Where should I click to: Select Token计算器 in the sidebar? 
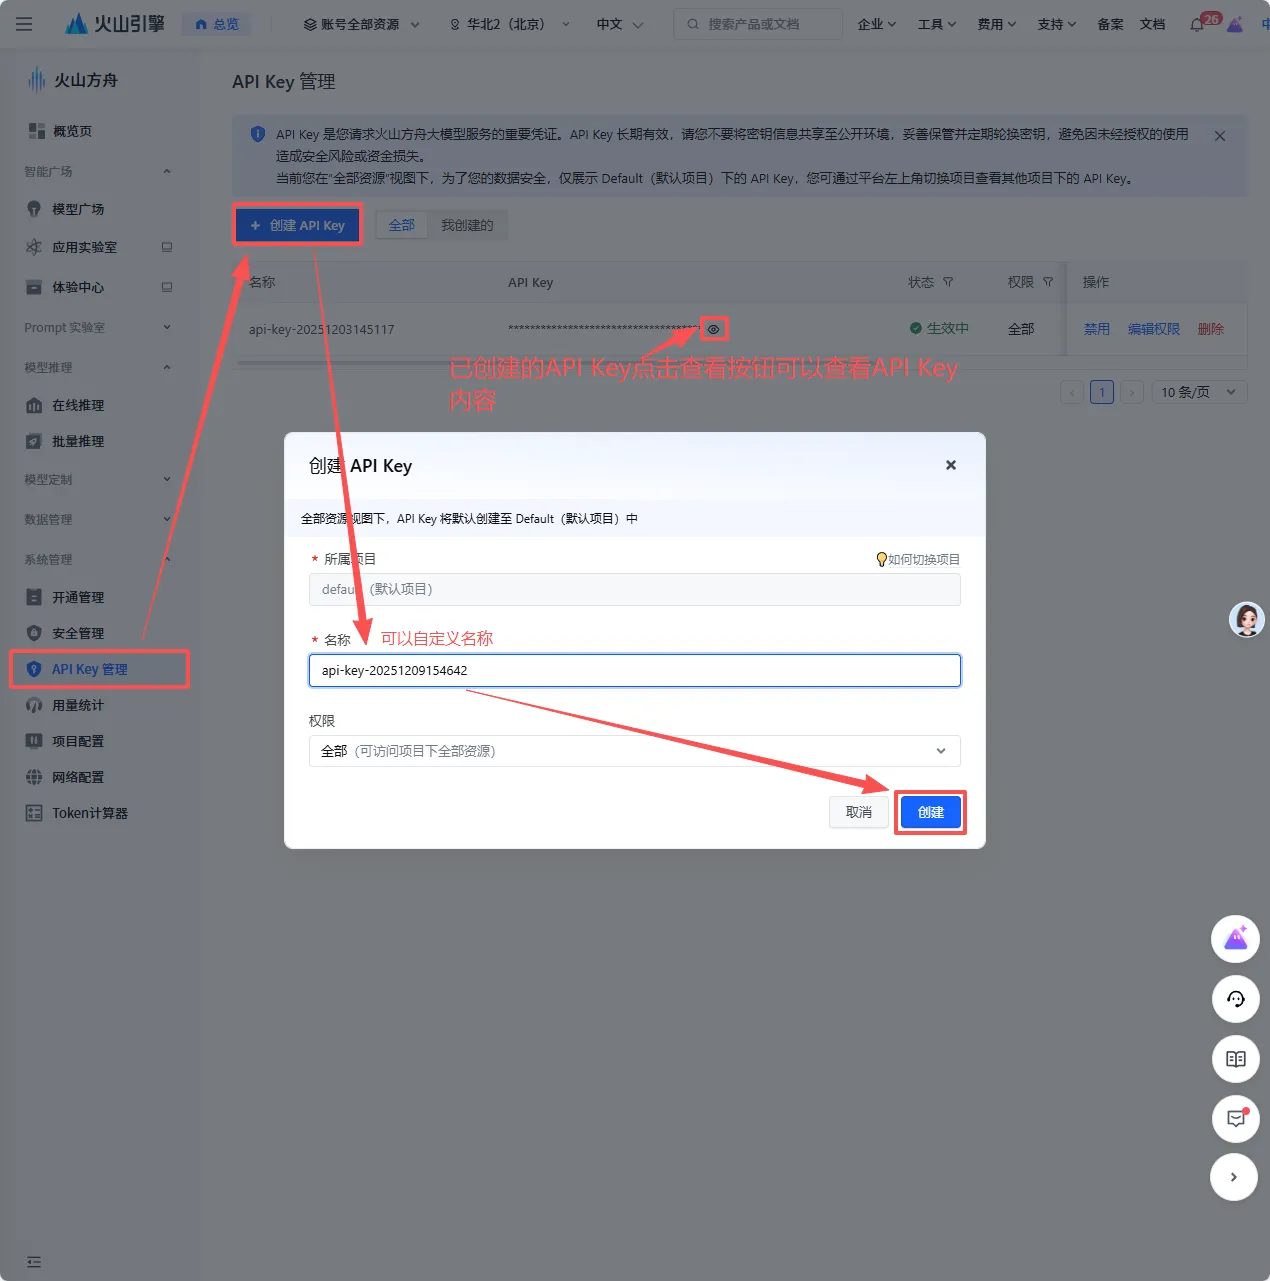click(x=88, y=812)
